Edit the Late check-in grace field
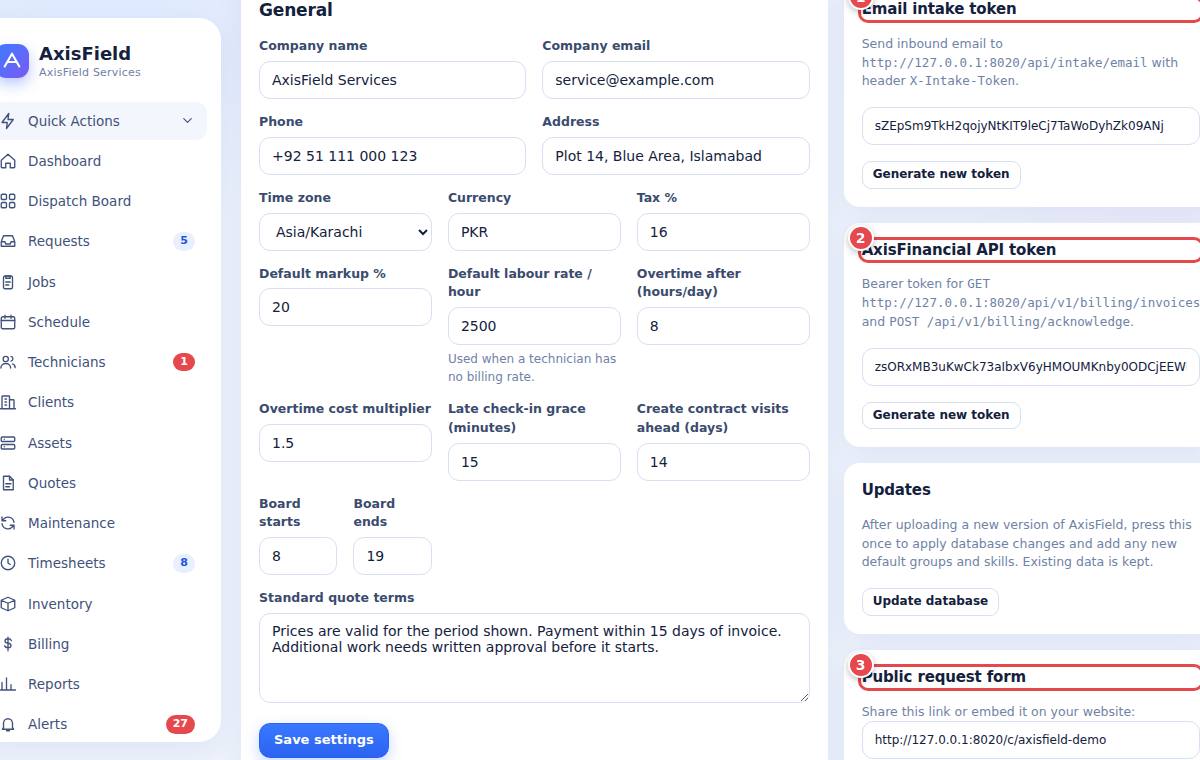 point(534,462)
